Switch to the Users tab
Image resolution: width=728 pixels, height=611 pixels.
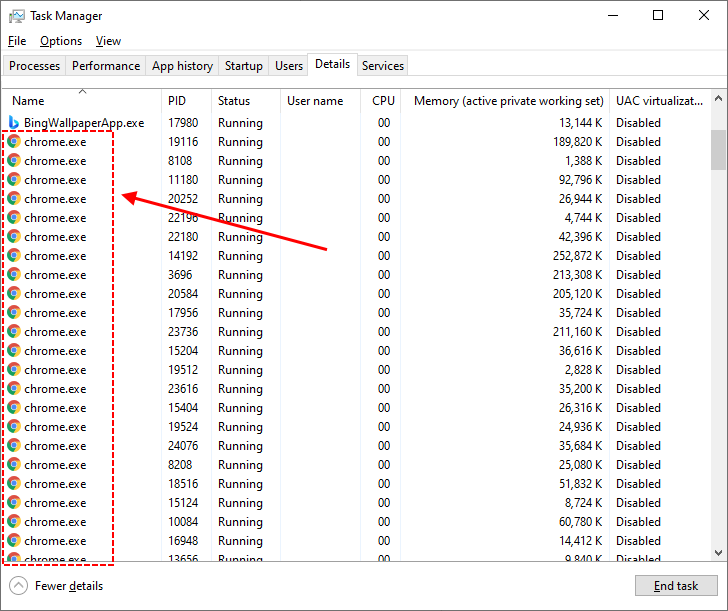[x=289, y=66]
